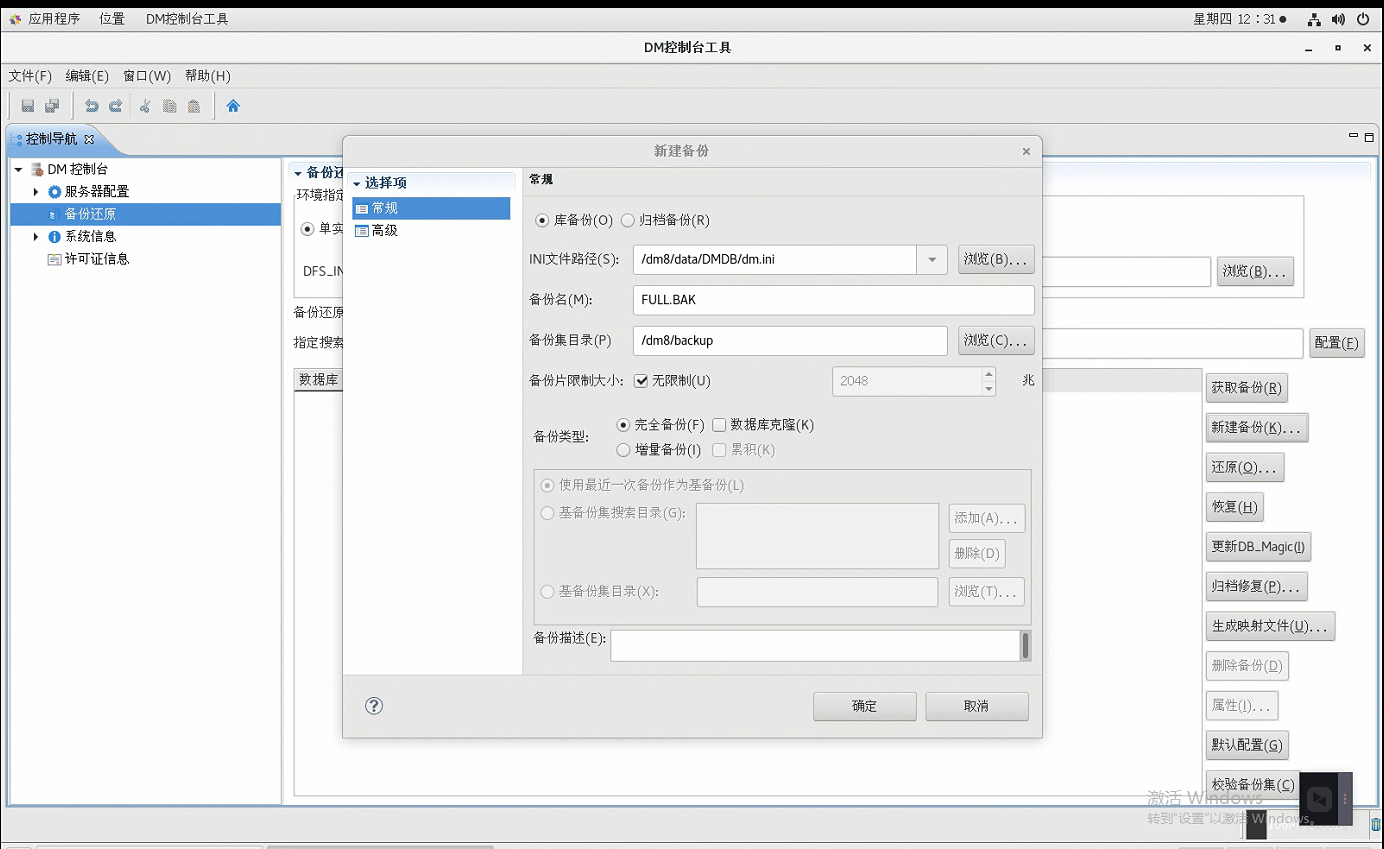Choose the 增量备份(I) radio option
Image resolution: width=1384 pixels, height=849 pixels.
(624, 450)
